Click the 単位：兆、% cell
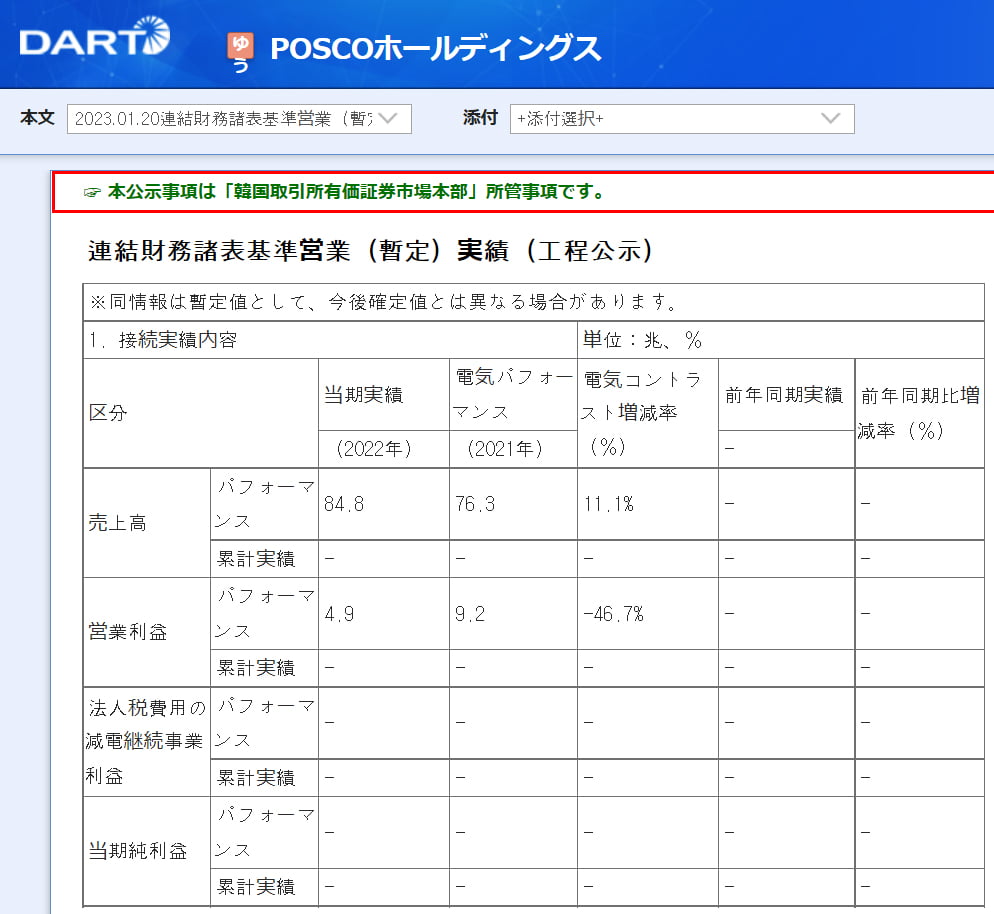 780,340
